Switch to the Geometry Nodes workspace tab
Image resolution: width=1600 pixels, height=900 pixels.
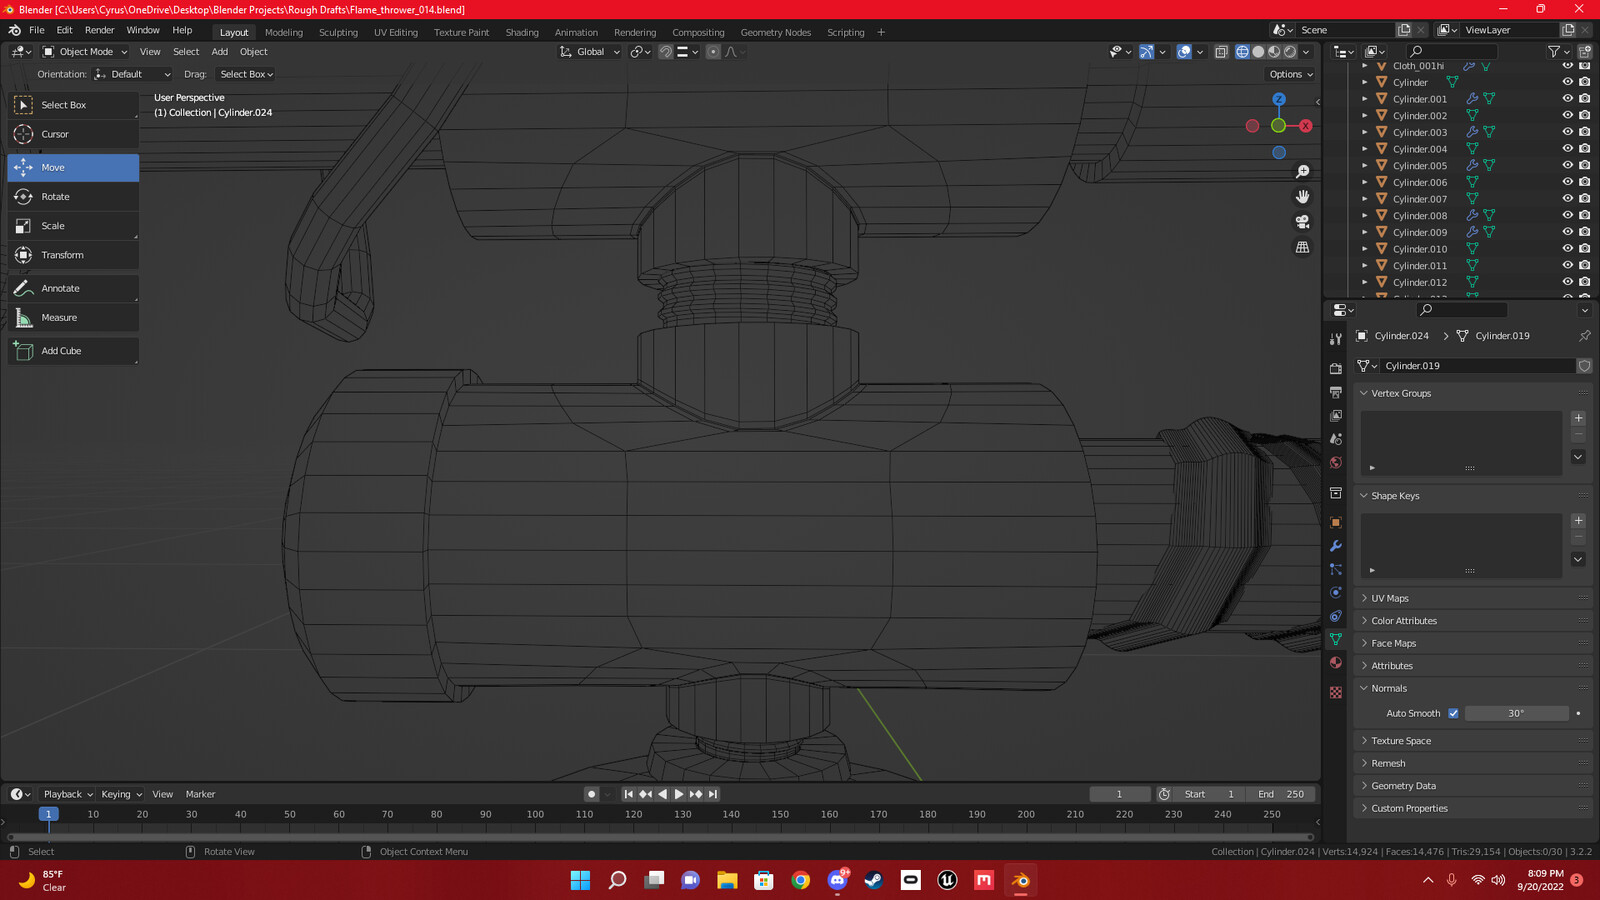tap(776, 32)
